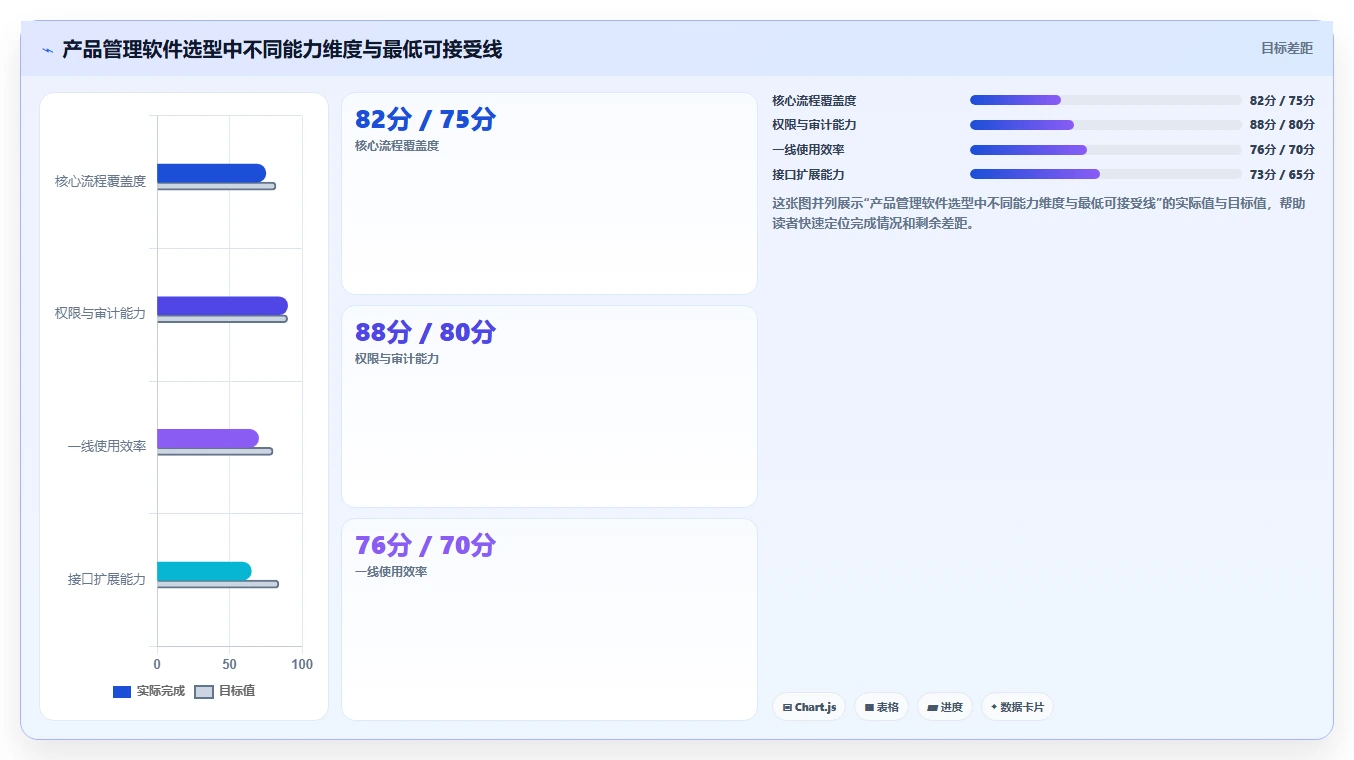This screenshot has height=760, width=1354.
Task: Click the small 88分 / 80分 value in the progress list
Action: (1282, 125)
